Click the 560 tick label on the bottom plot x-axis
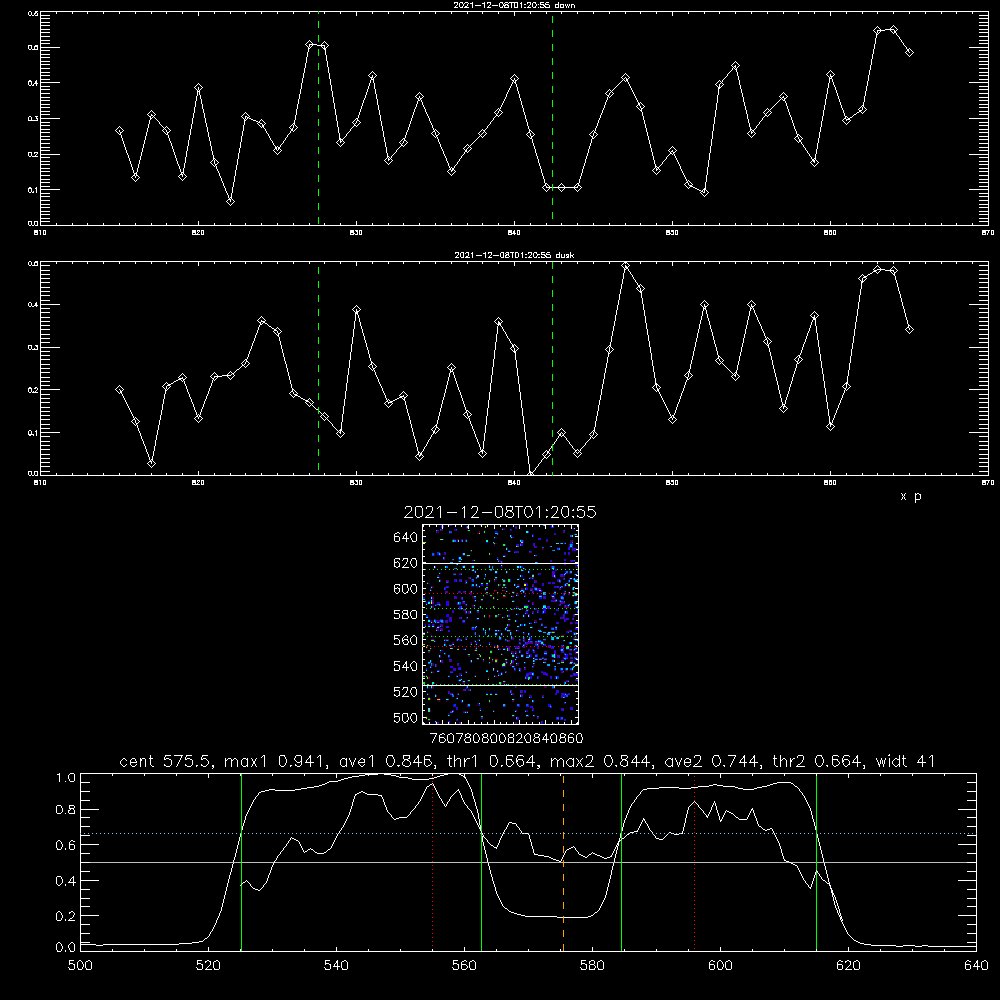Screen dimensions: 1000x1000 (x=464, y=966)
